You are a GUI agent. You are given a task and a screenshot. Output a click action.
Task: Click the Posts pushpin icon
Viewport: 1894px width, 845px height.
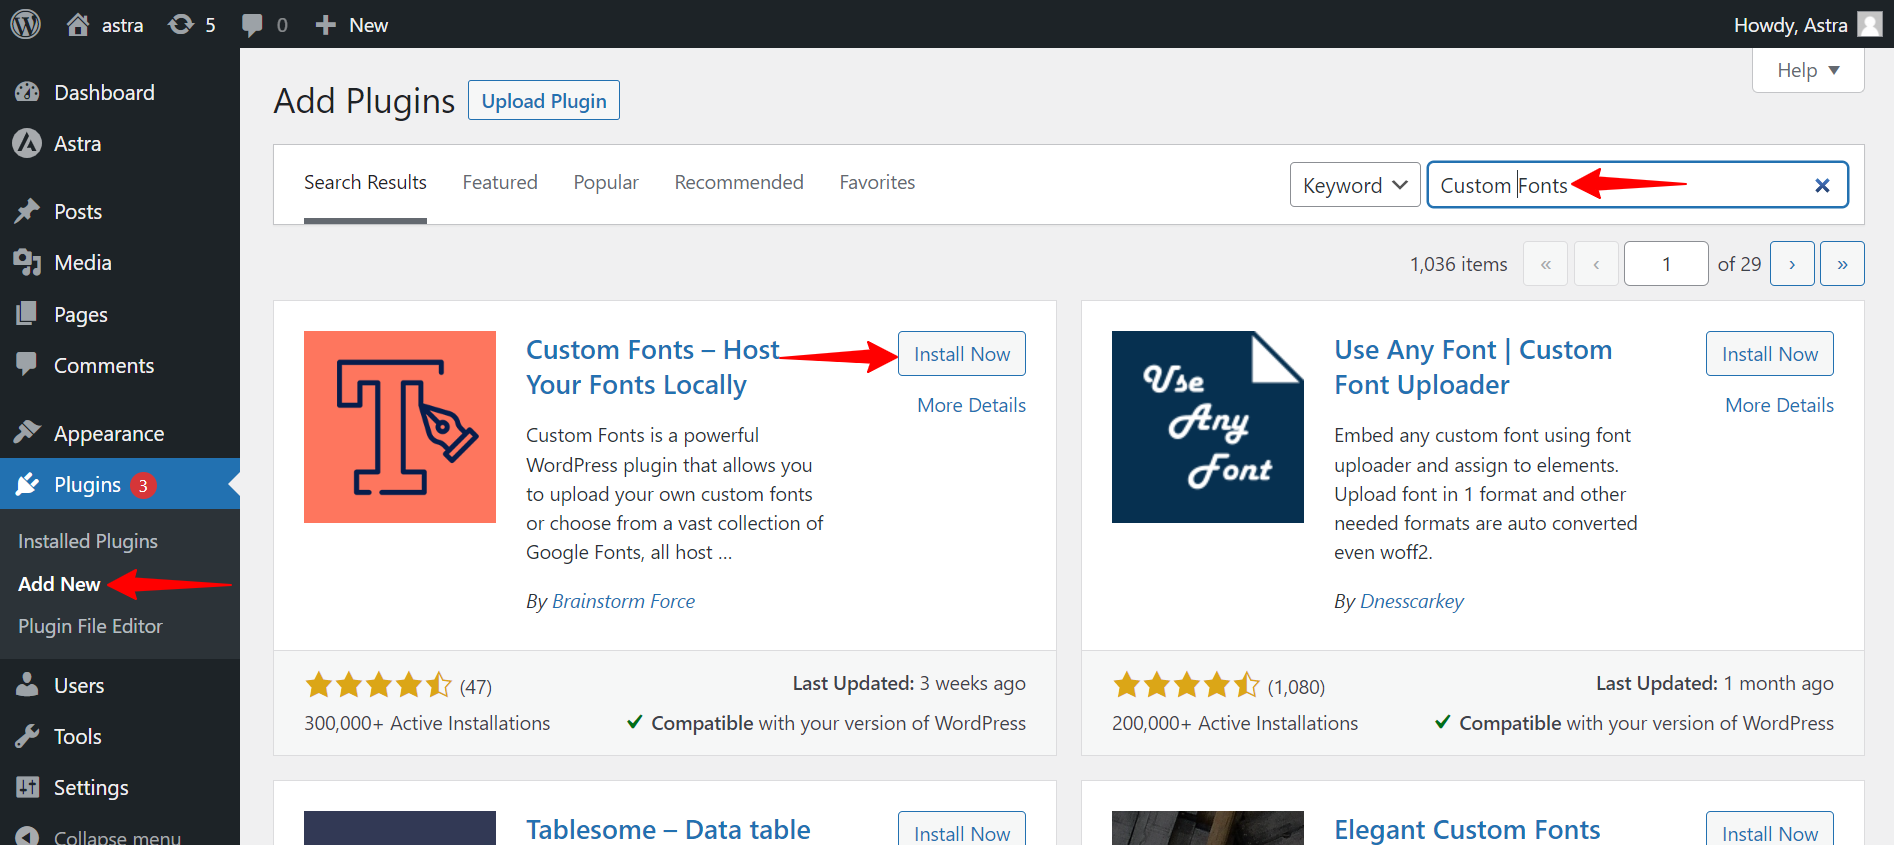point(27,211)
